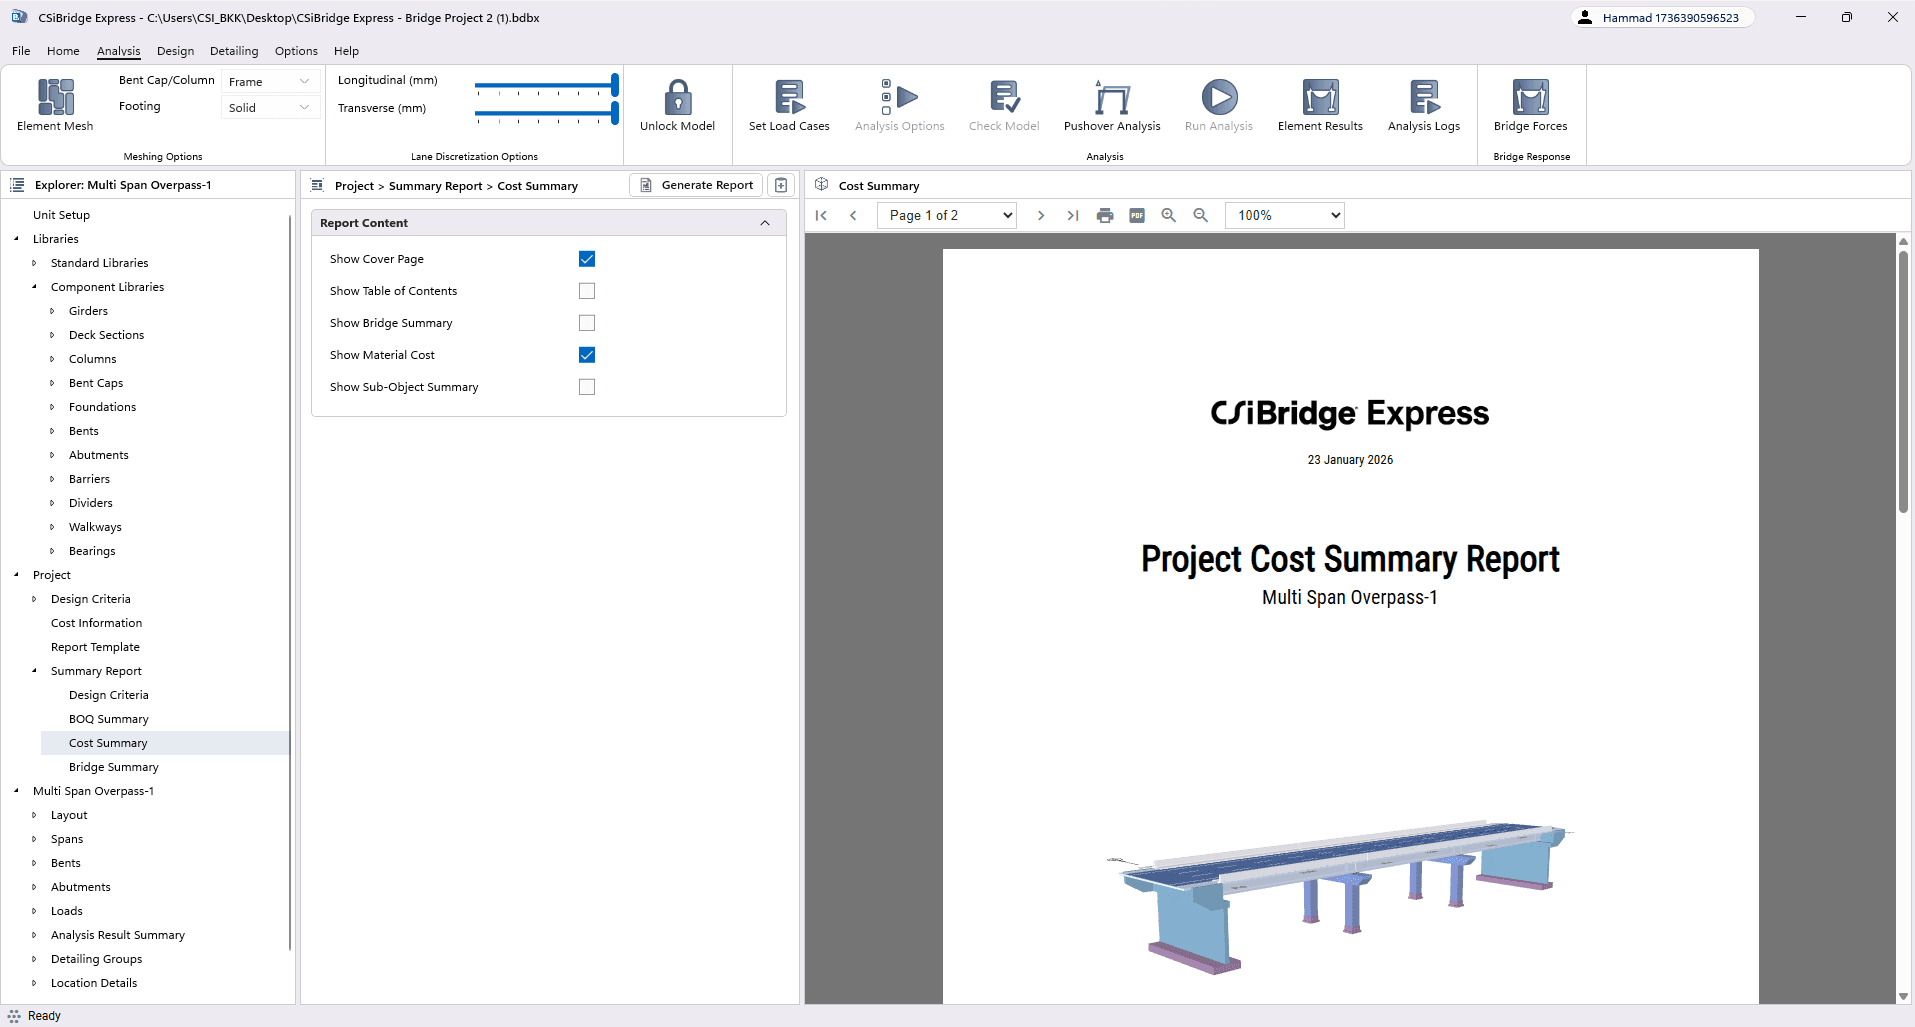Disable Show Cover Page
Viewport: 1915px width, 1027px height.
point(587,258)
